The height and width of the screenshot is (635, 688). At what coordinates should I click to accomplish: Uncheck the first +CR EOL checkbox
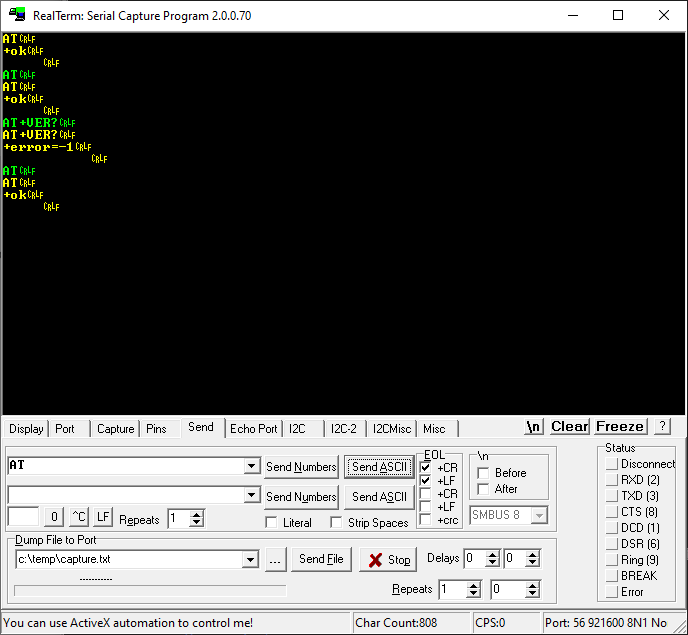click(425, 467)
